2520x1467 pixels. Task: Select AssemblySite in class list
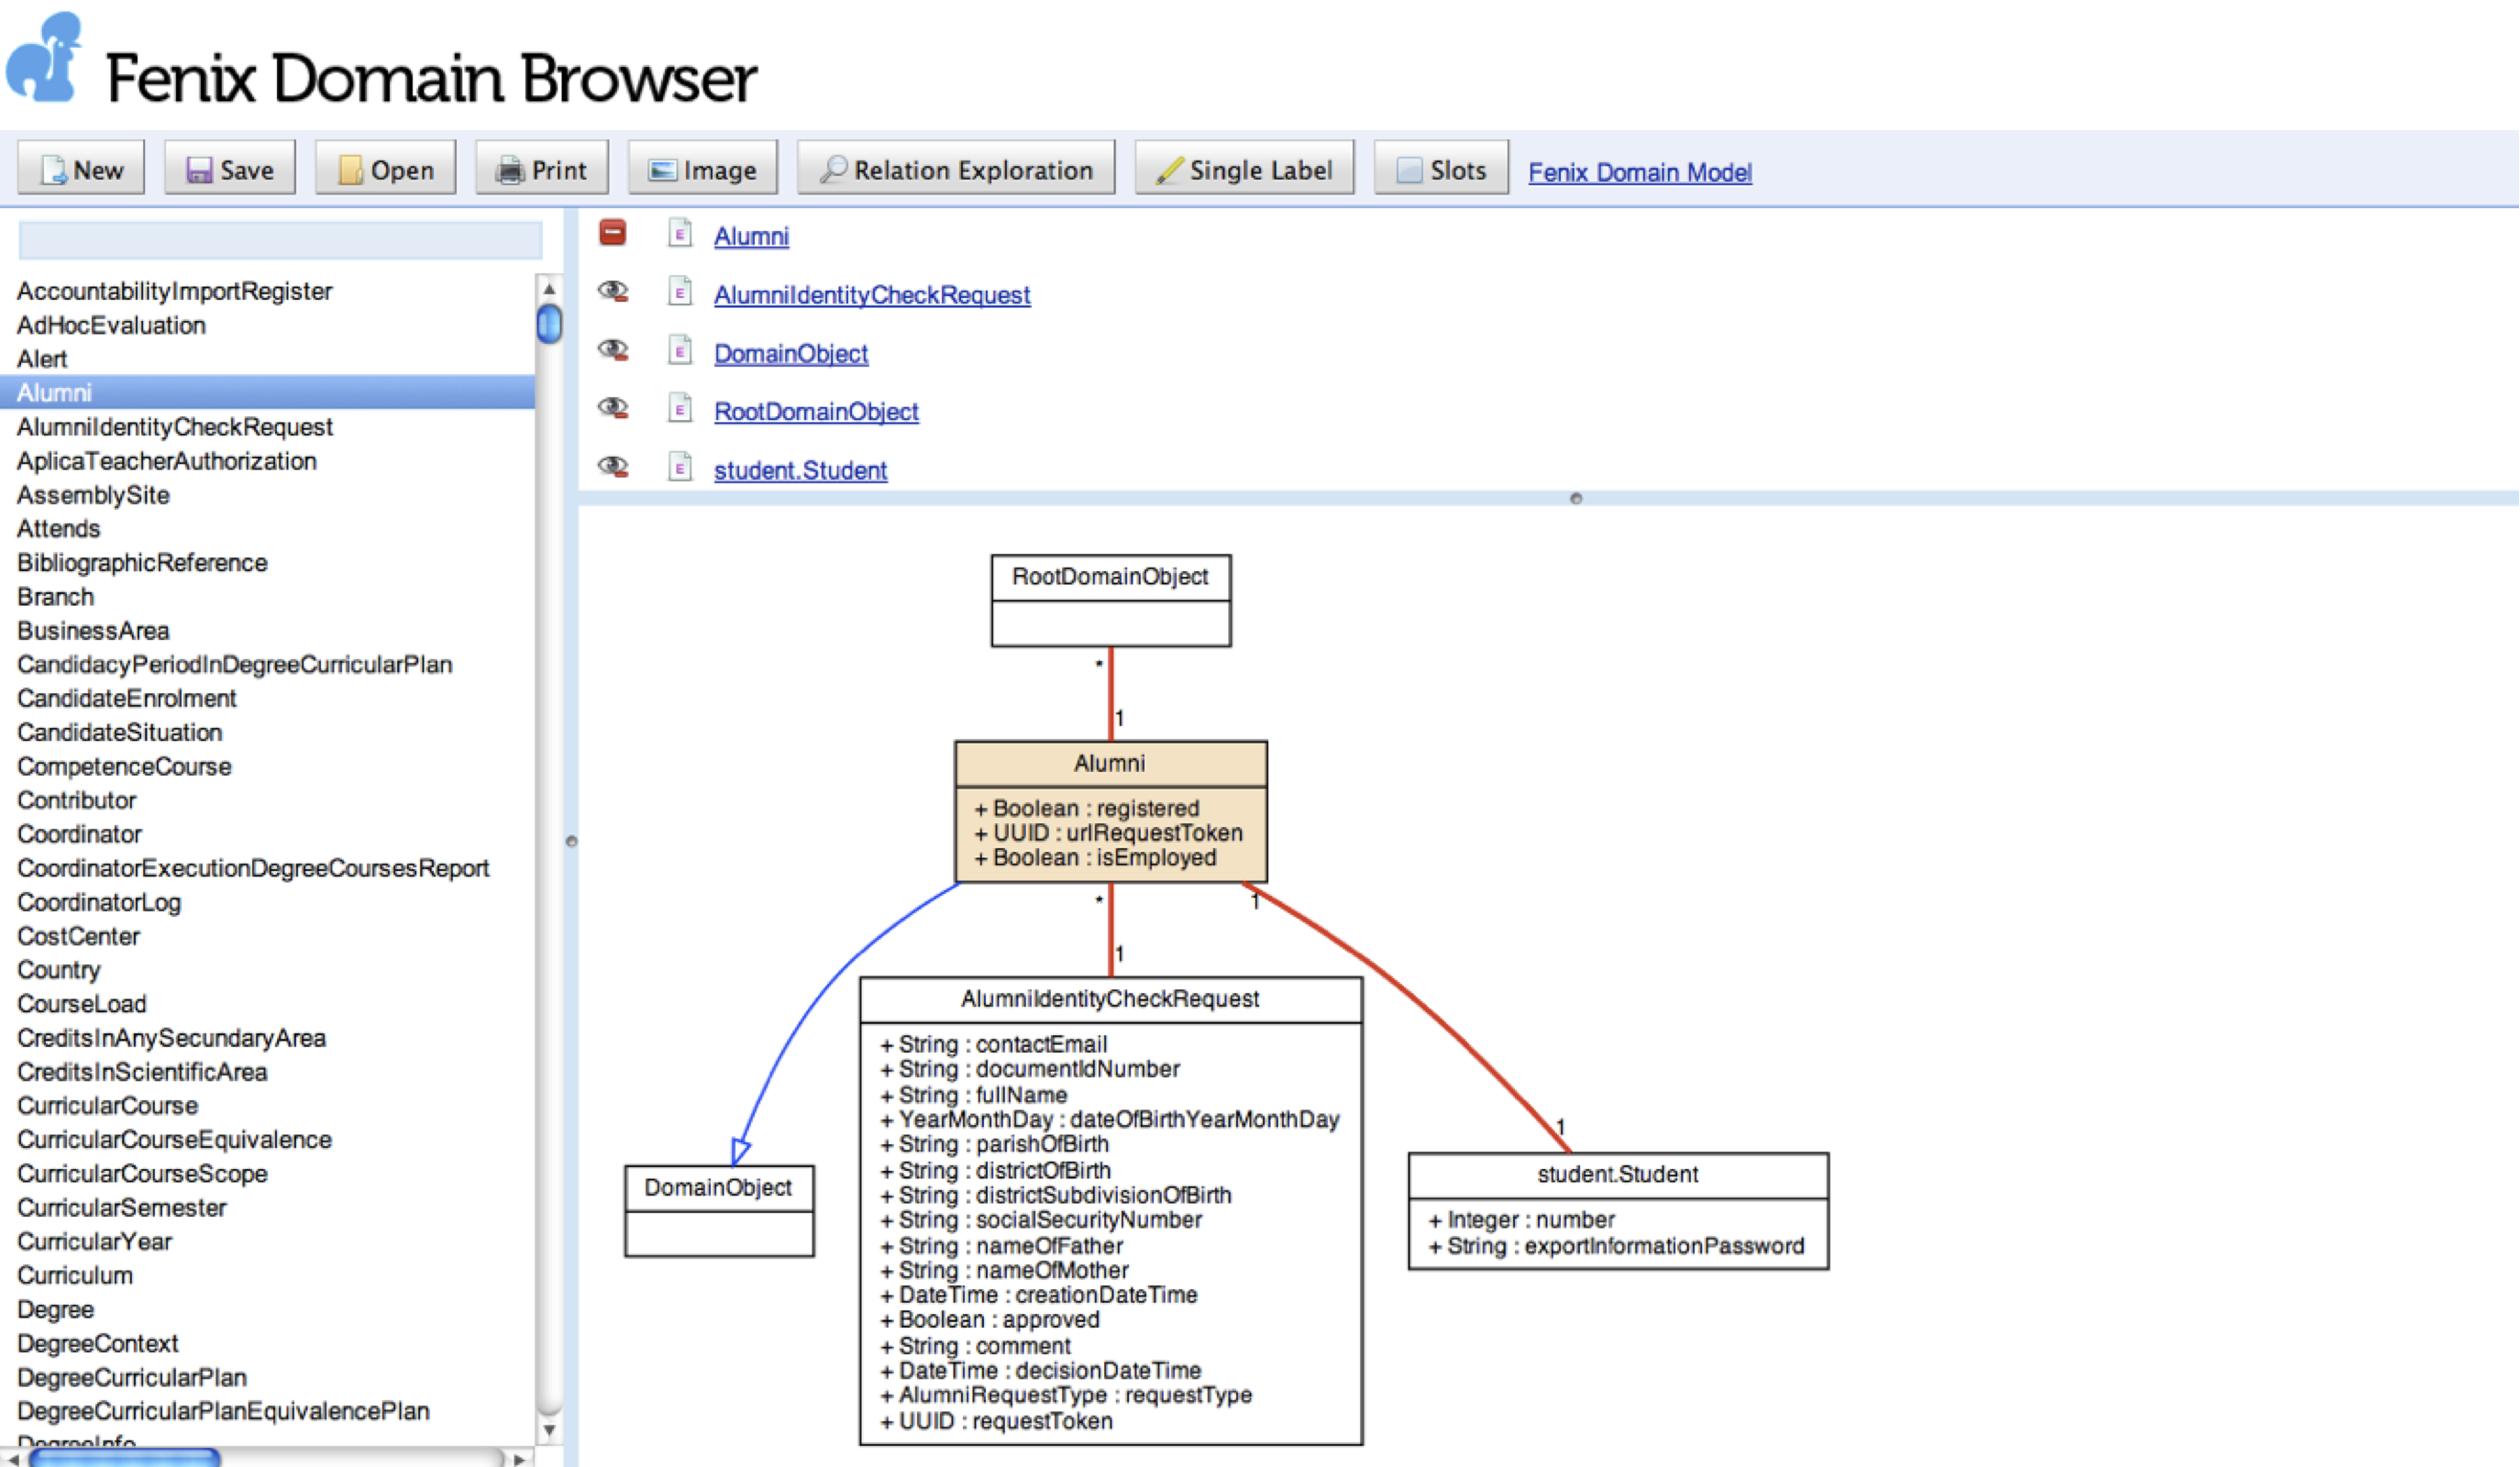pyautogui.click(x=93, y=495)
